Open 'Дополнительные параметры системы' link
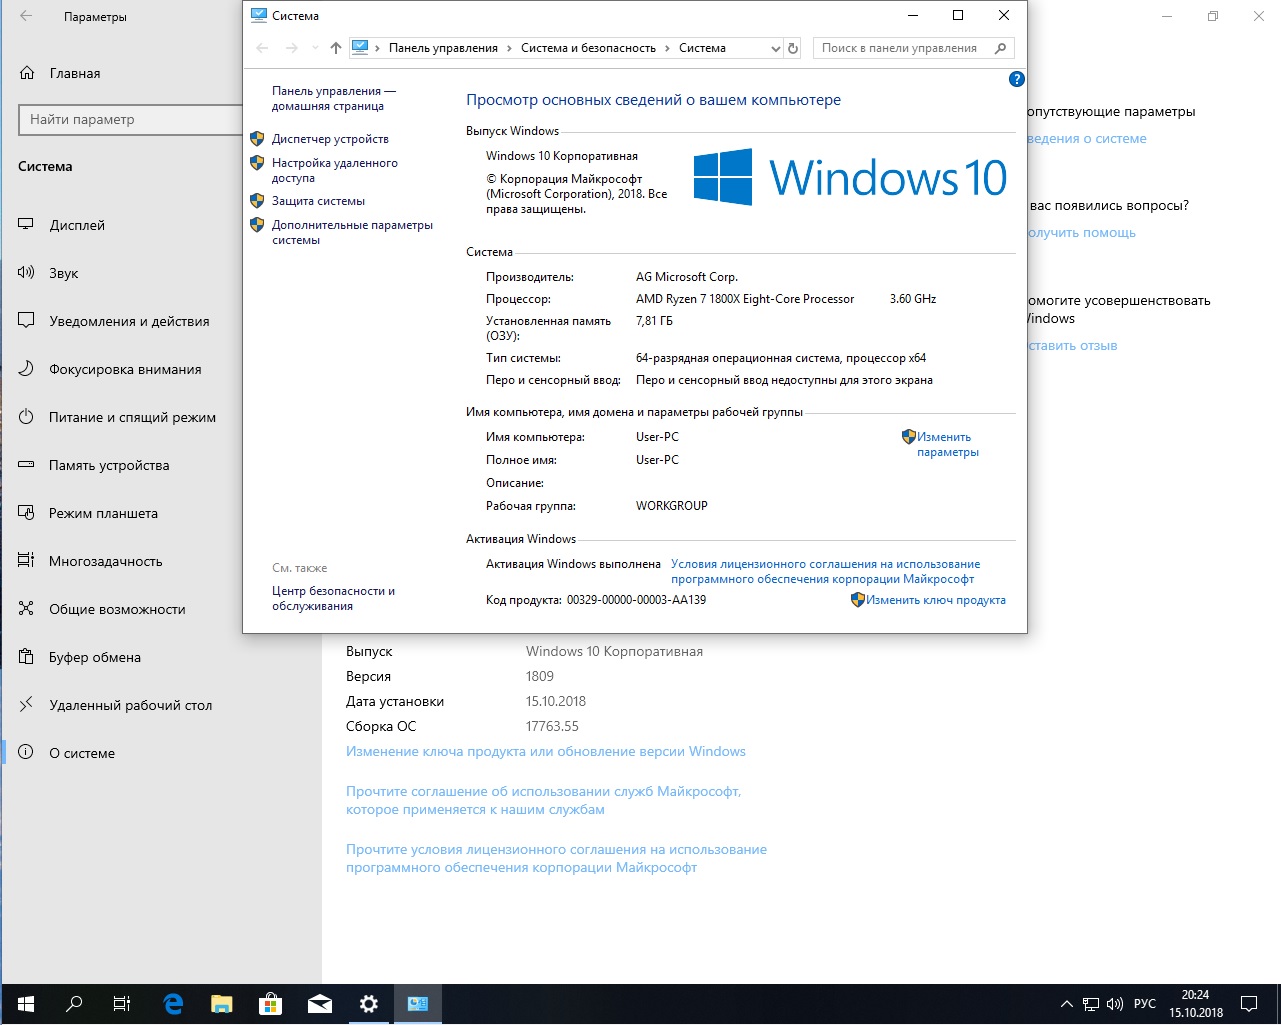Viewport: 1281px width, 1025px height. (352, 232)
